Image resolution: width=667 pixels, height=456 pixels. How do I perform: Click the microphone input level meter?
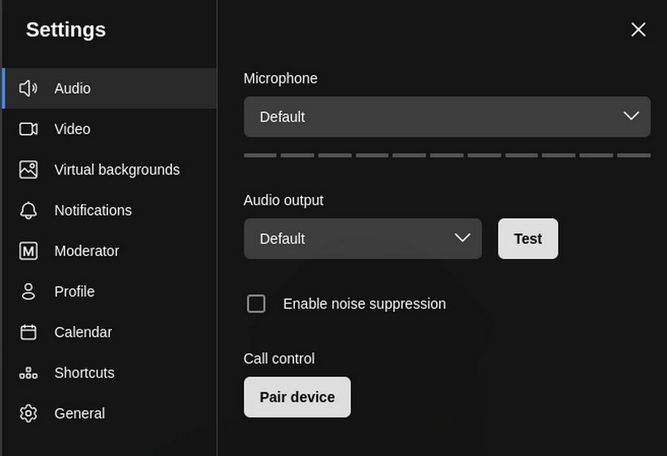(446, 155)
